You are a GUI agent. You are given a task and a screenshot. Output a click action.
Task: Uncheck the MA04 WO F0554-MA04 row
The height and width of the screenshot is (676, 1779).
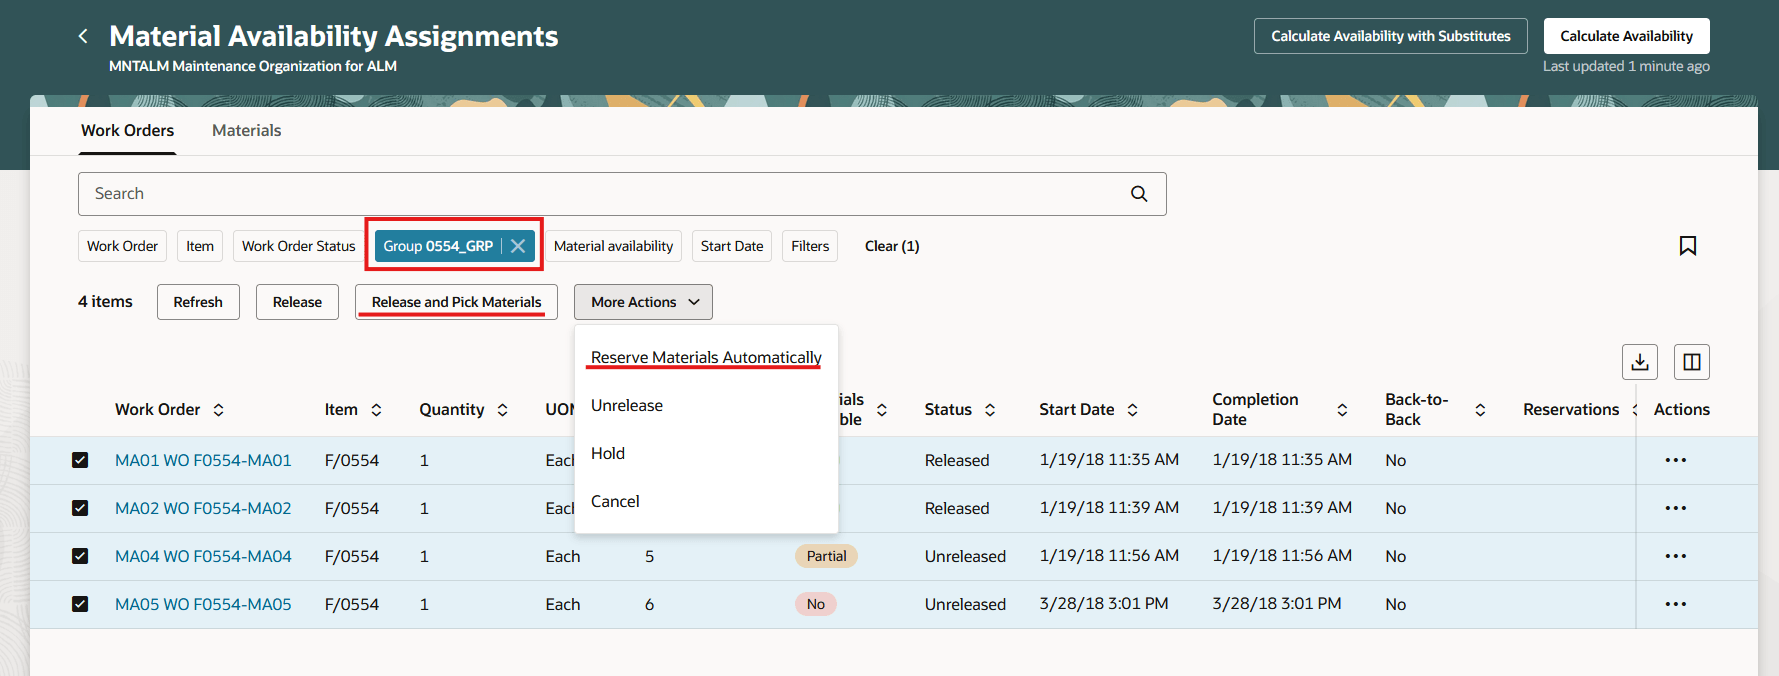[x=80, y=556]
